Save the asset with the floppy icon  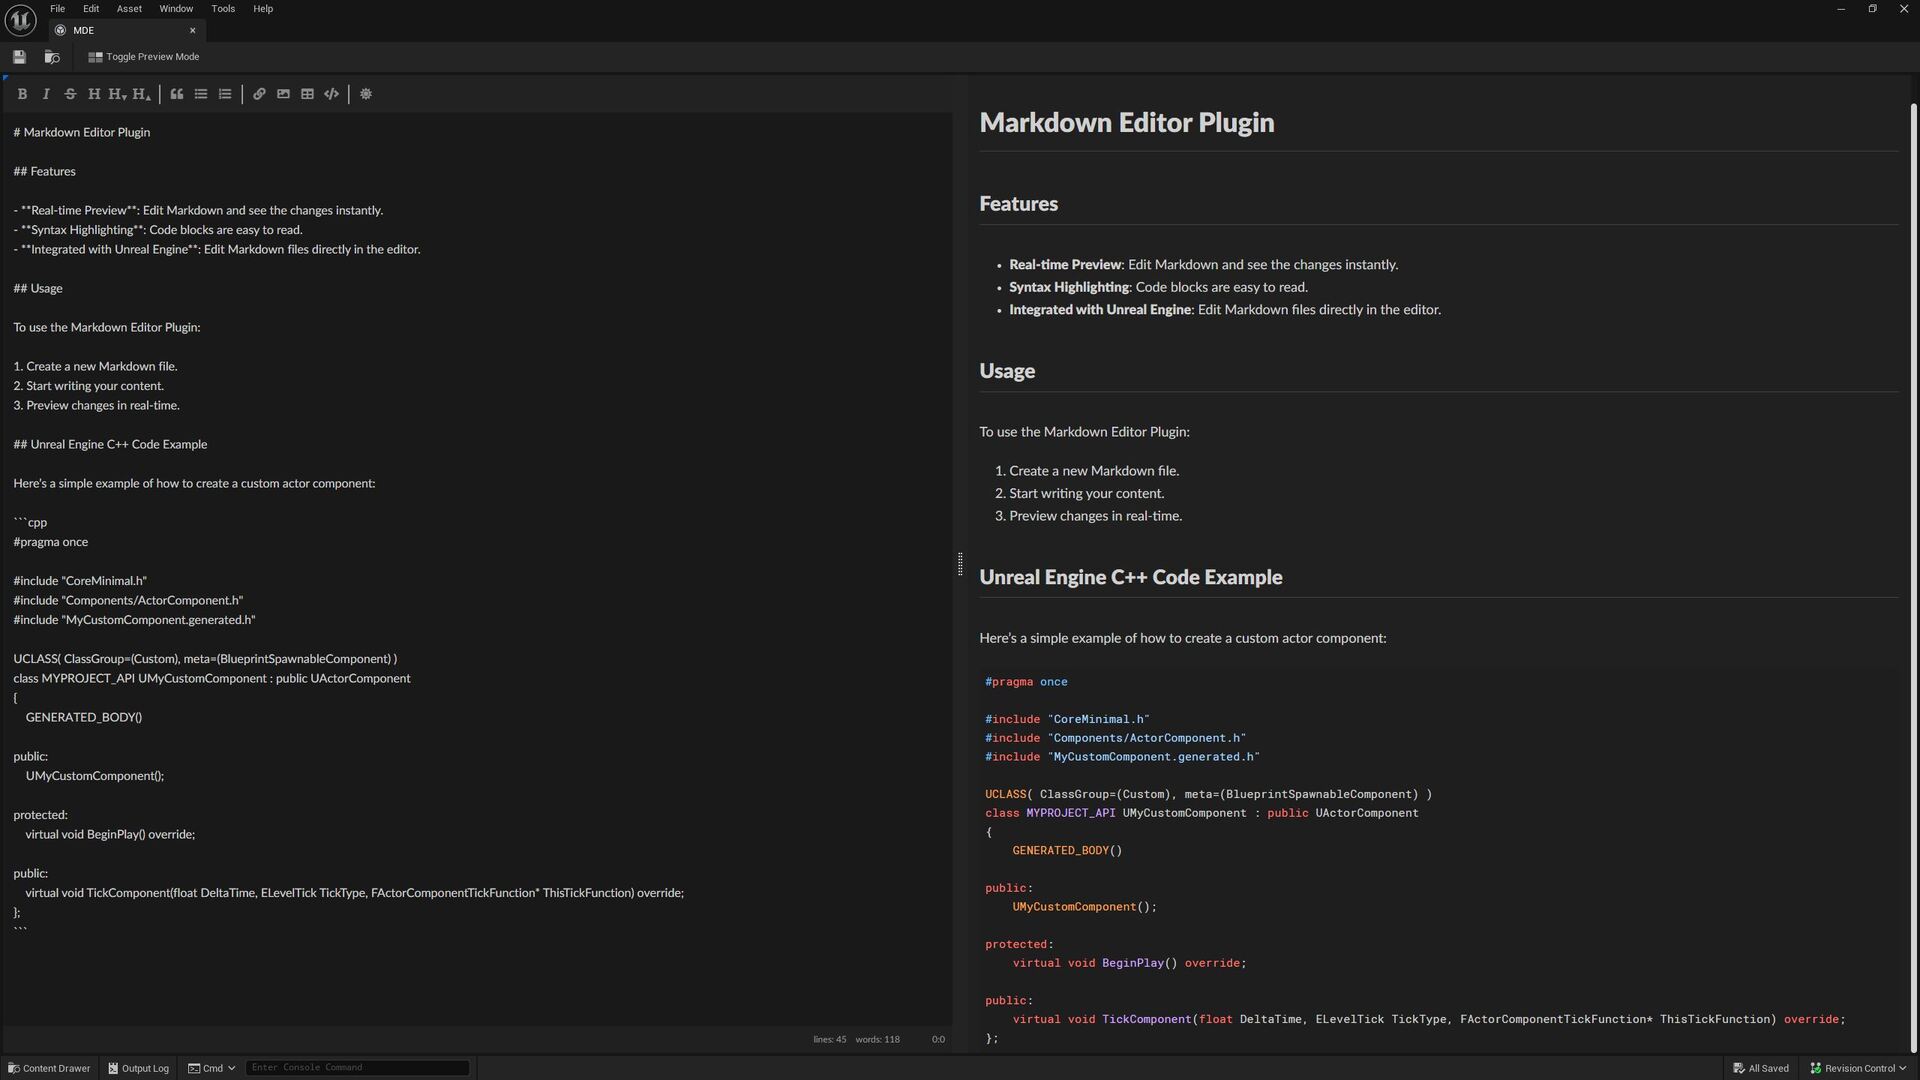tap(19, 57)
